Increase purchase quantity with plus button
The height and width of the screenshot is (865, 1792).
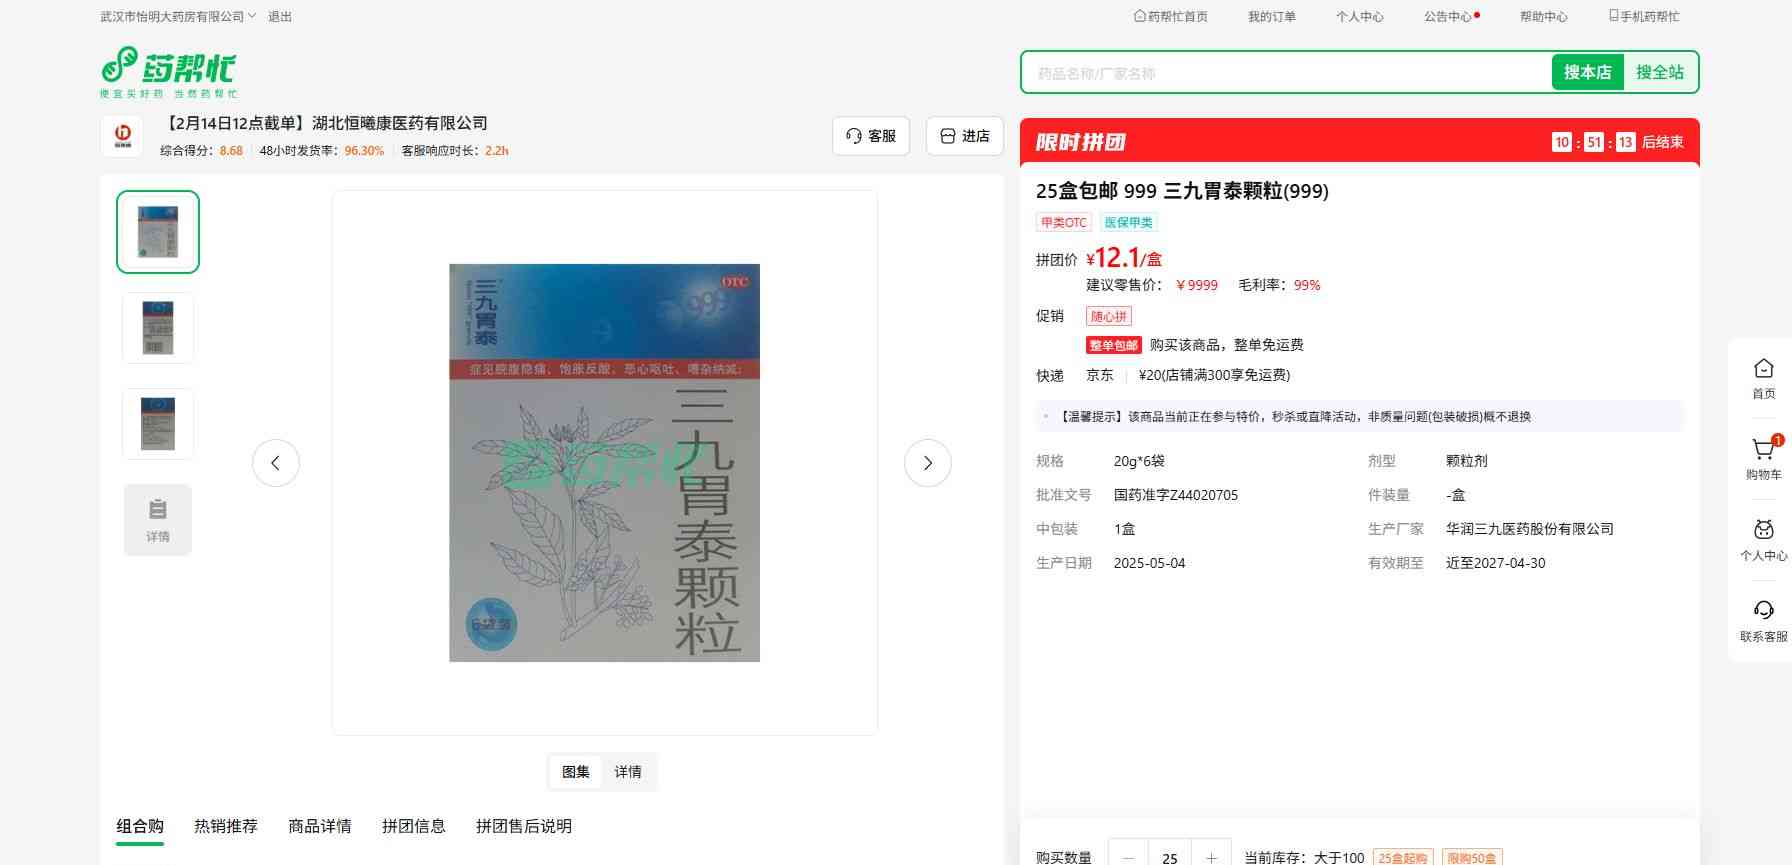tap(1211, 857)
